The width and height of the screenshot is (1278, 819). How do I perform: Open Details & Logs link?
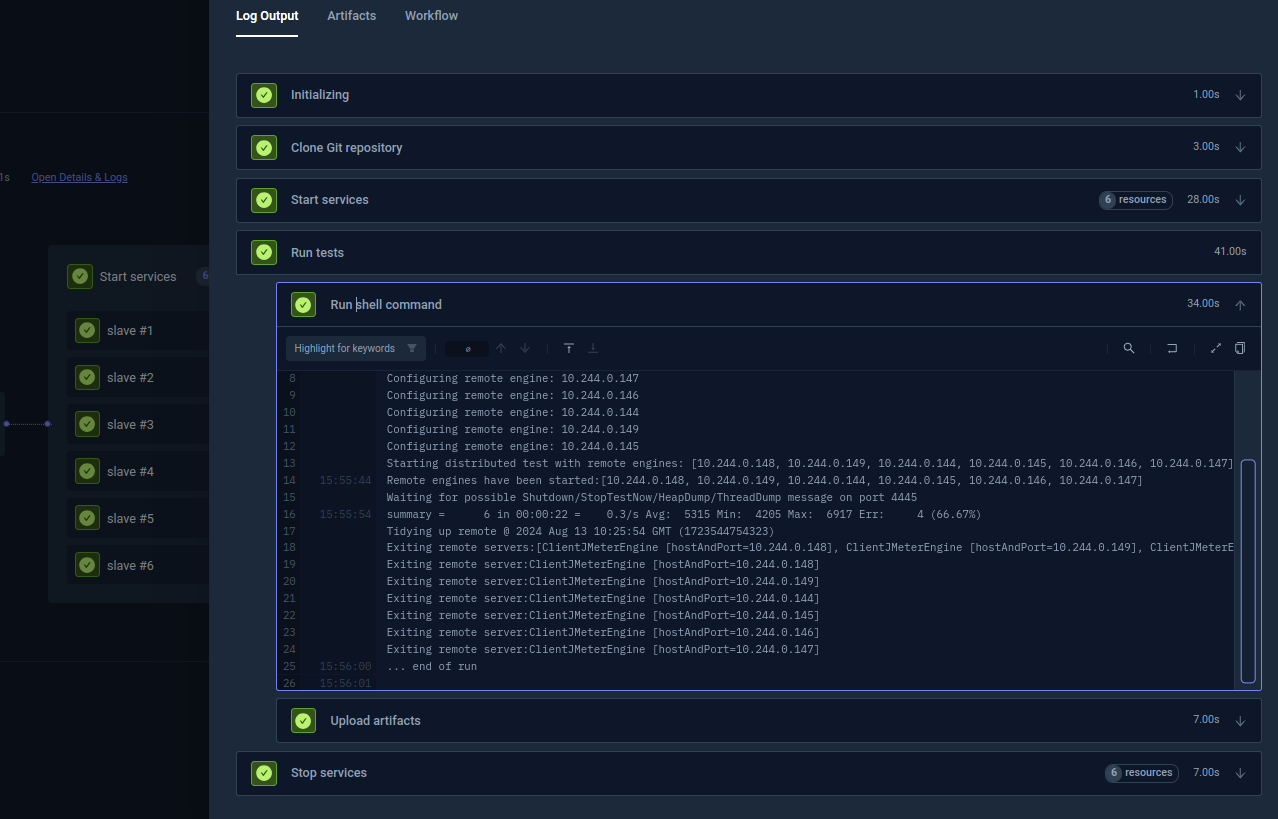pyautogui.click(x=79, y=177)
